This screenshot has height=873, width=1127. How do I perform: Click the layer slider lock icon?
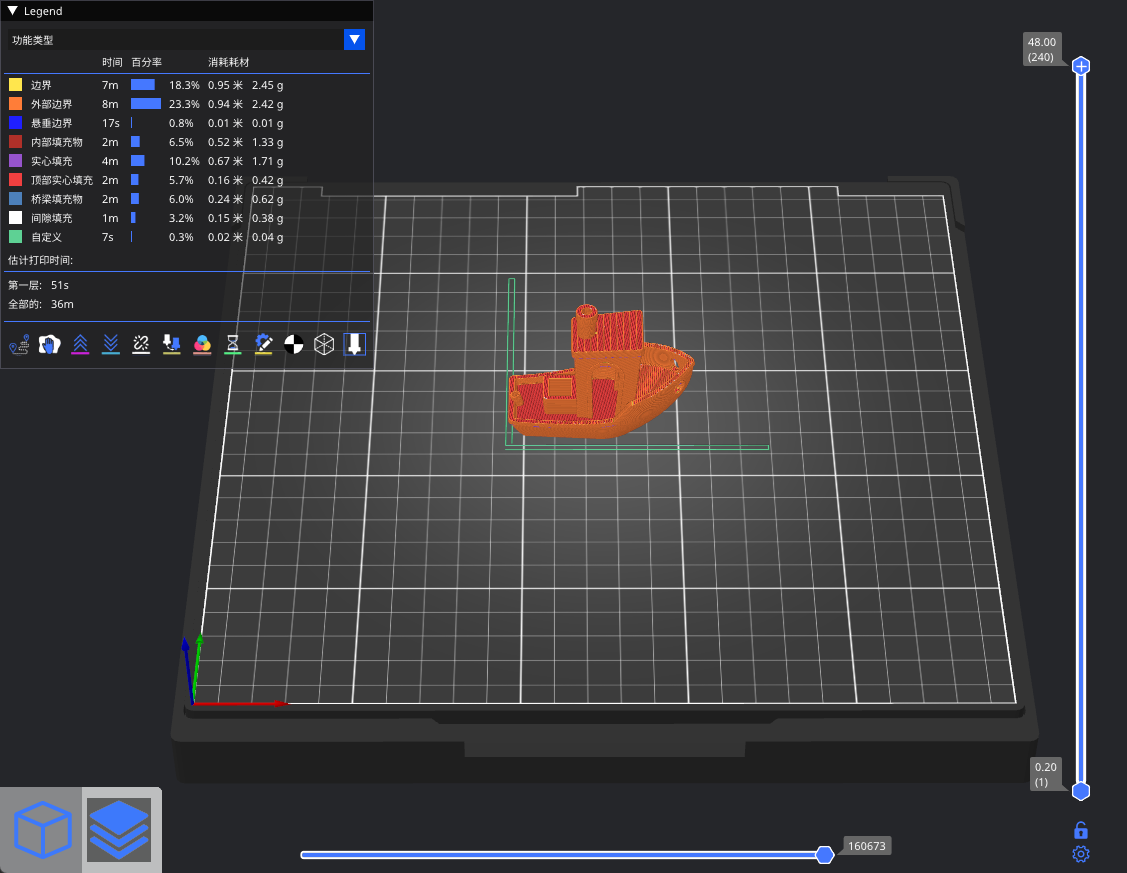[1081, 830]
